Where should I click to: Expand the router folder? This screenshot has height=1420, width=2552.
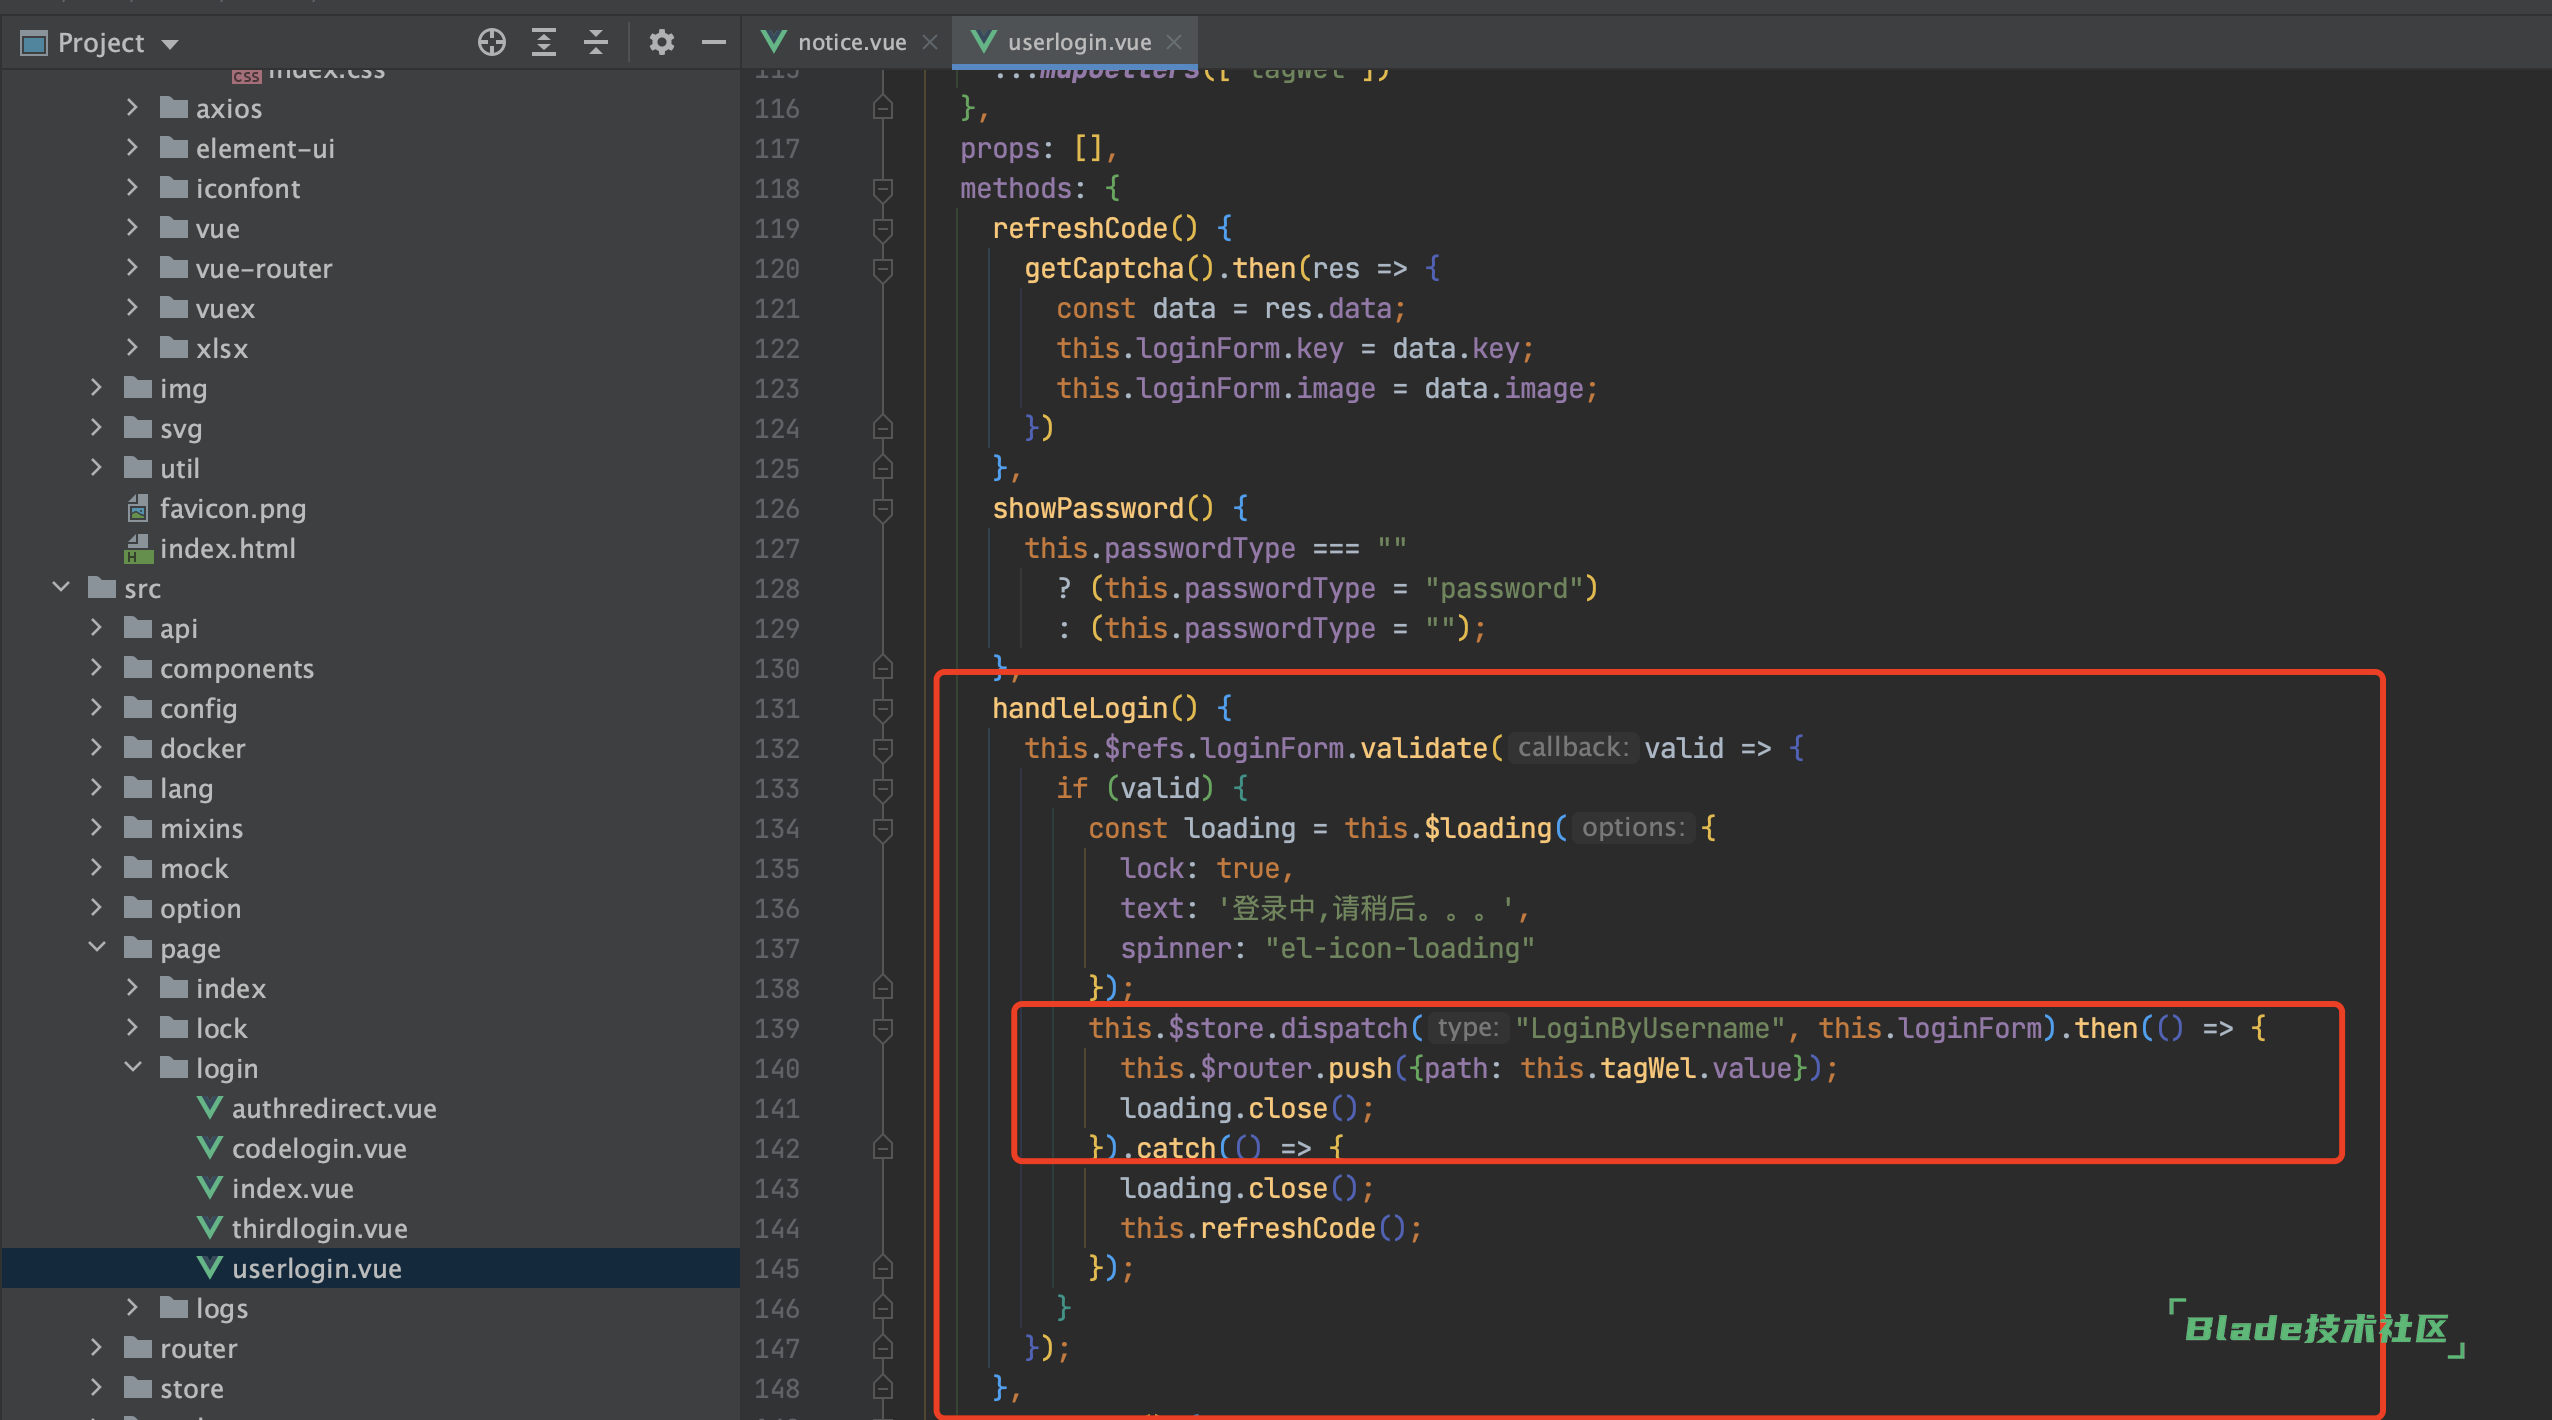[96, 1348]
